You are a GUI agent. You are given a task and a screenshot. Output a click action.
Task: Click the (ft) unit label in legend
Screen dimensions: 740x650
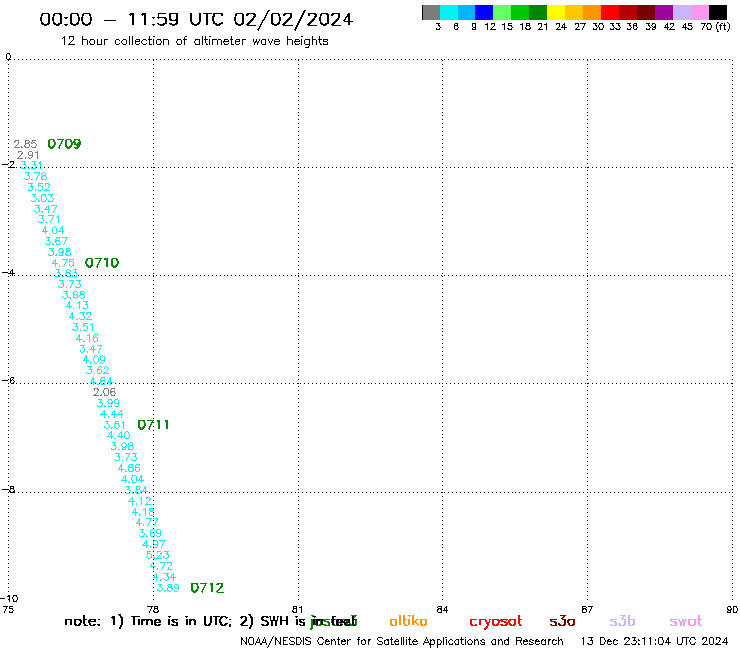pos(723,26)
